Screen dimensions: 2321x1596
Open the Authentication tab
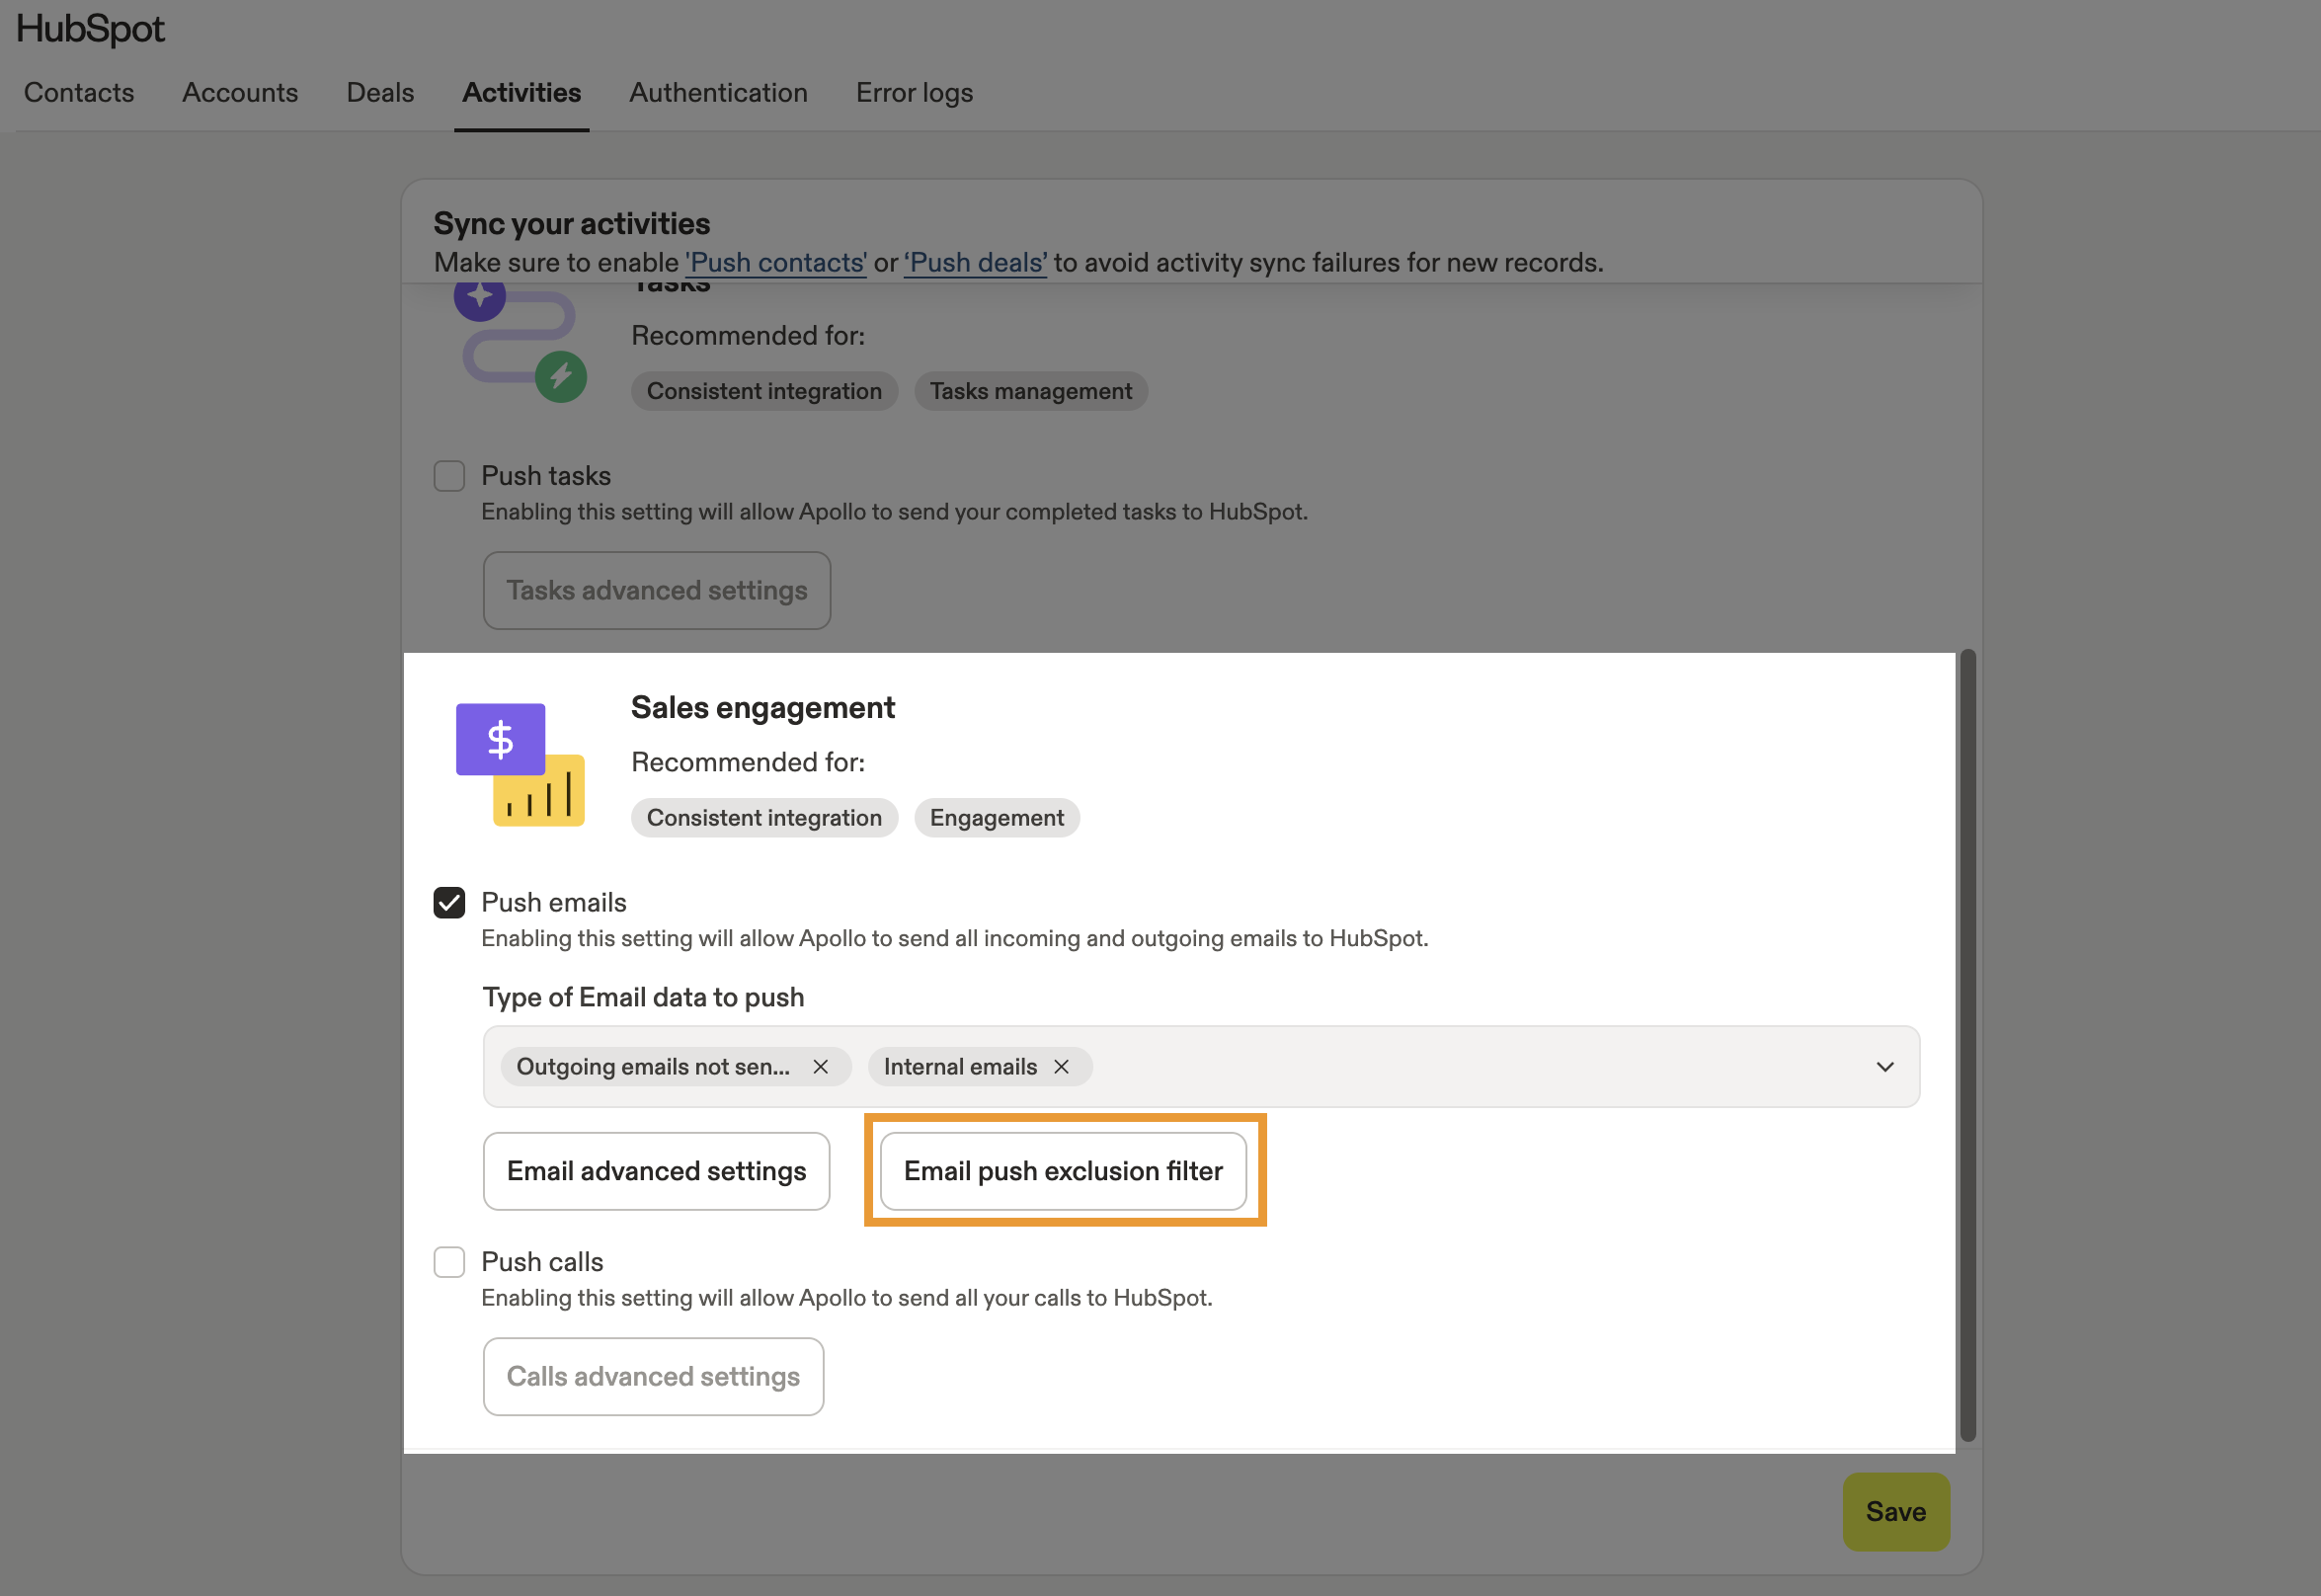[x=718, y=92]
